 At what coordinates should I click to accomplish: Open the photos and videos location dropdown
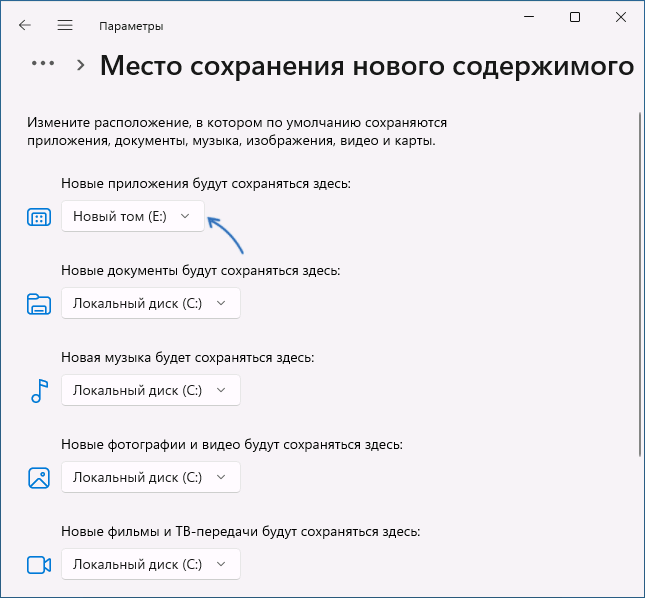[x=151, y=477]
